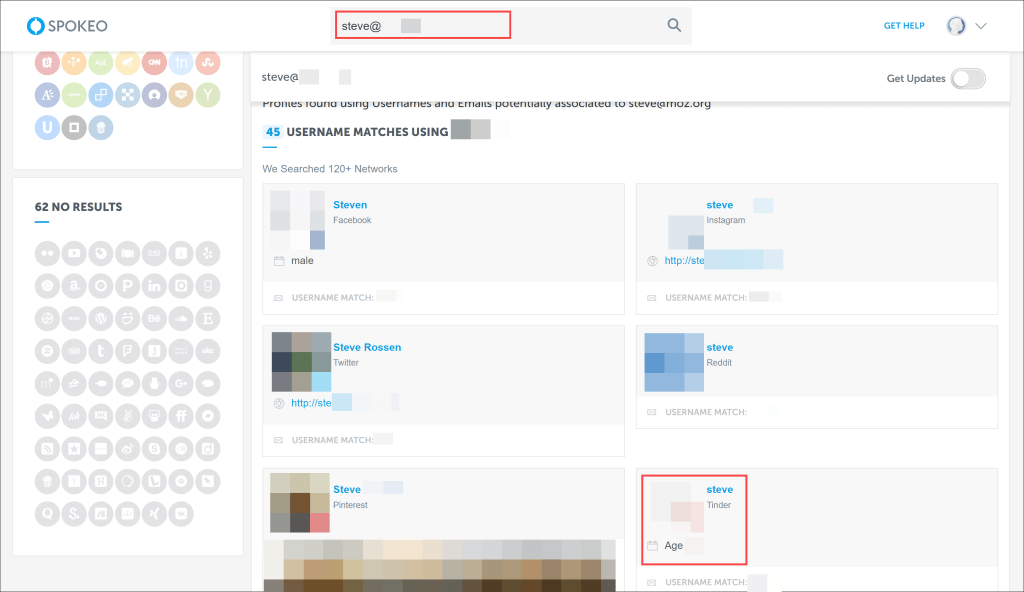Click the '62 NO RESULTS' heading

pos(78,207)
